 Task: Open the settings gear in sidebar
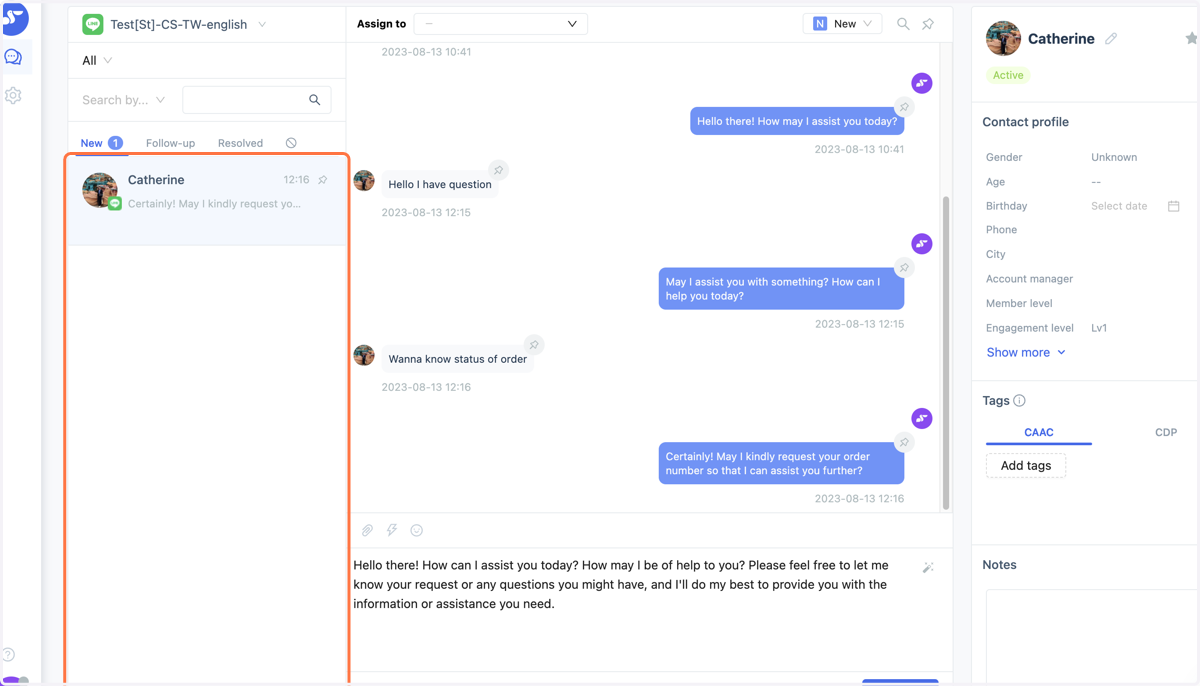tap(13, 96)
